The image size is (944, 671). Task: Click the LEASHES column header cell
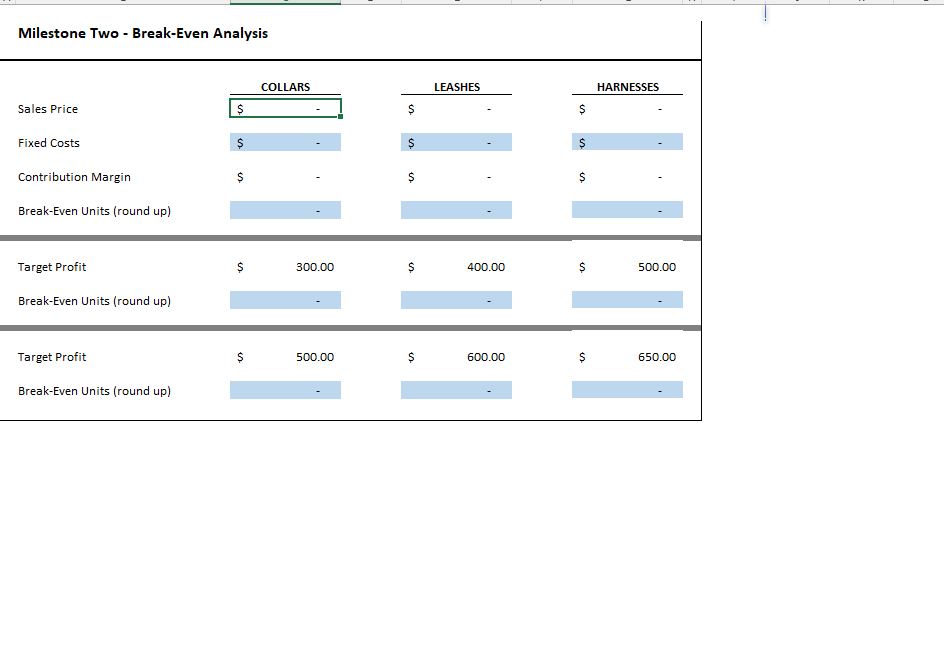pyautogui.click(x=456, y=87)
